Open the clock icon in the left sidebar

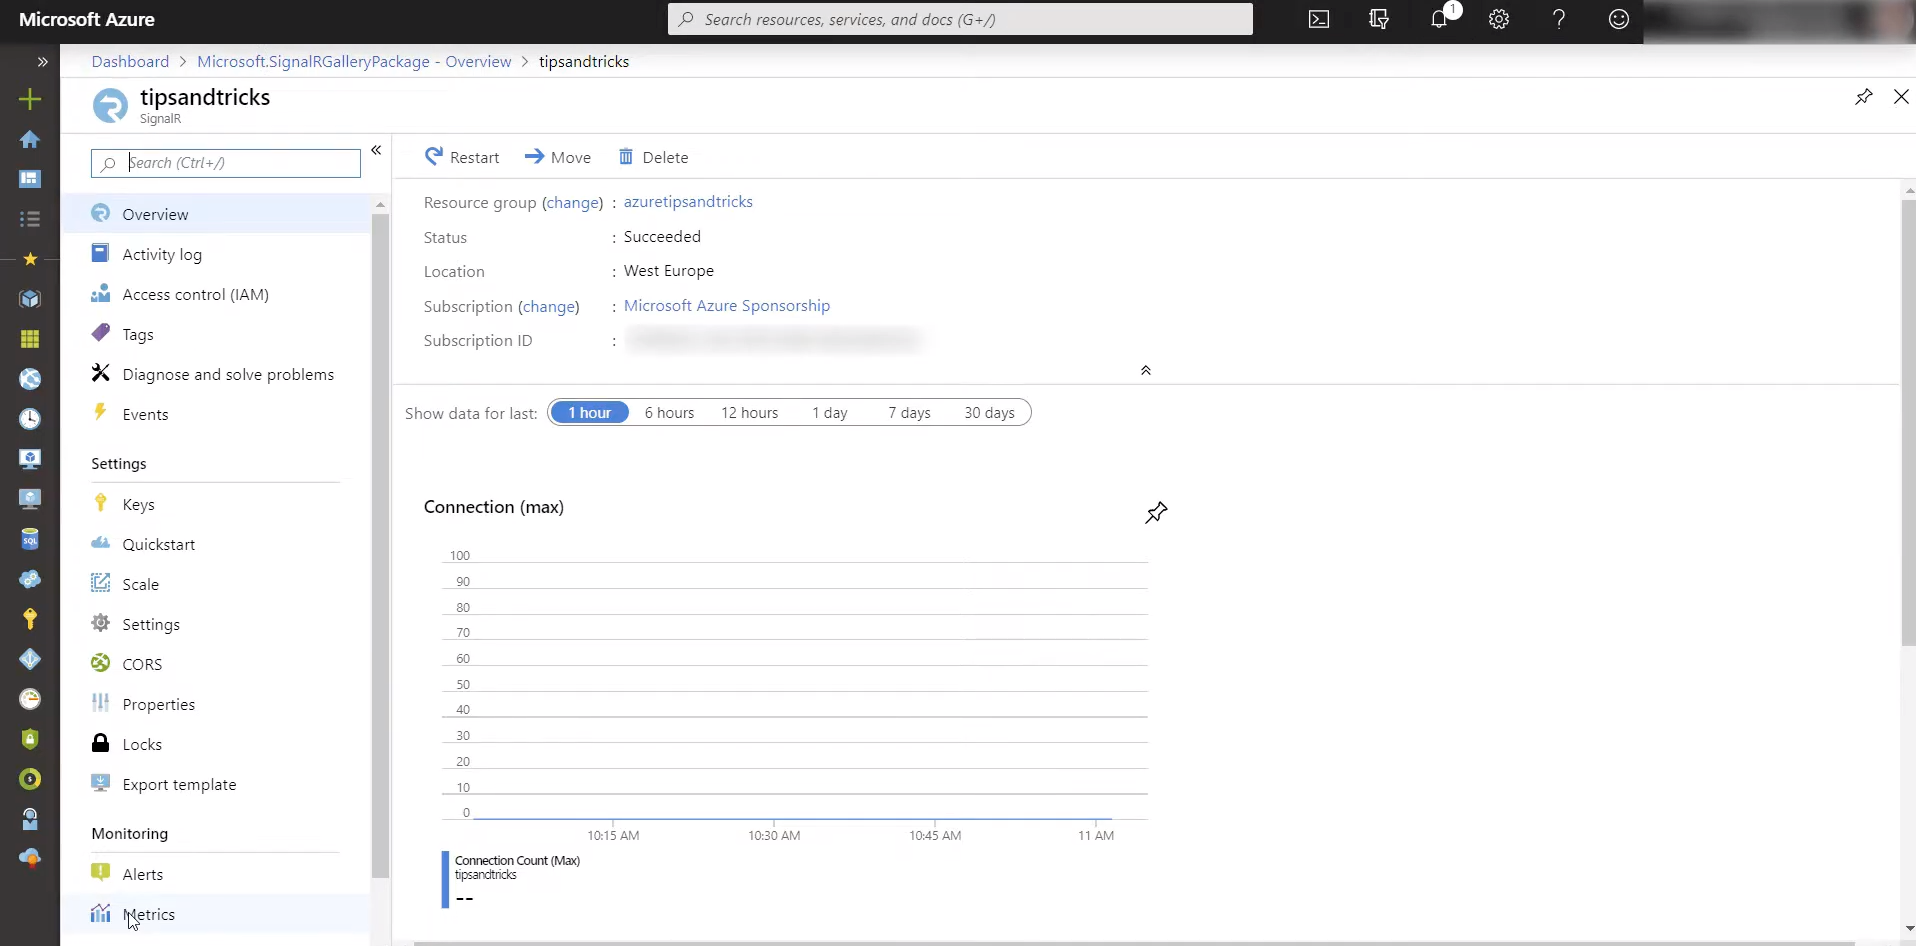pyautogui.click(x=30, y=419)
